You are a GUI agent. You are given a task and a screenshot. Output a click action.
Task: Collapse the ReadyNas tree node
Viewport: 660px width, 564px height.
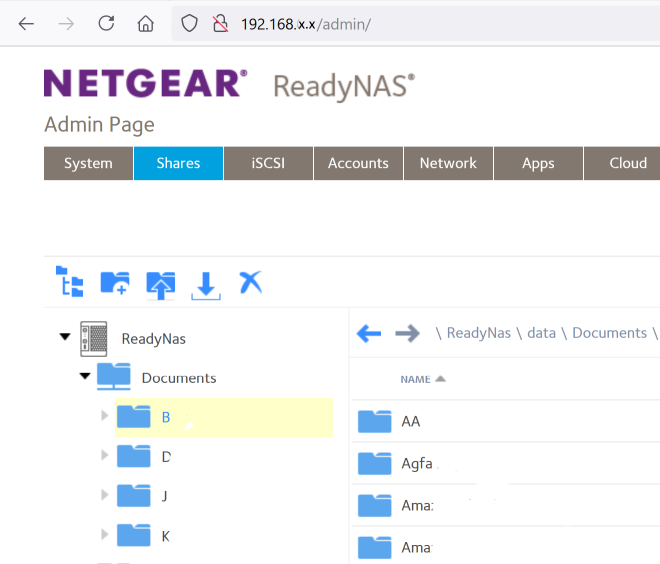pos(65,337)
